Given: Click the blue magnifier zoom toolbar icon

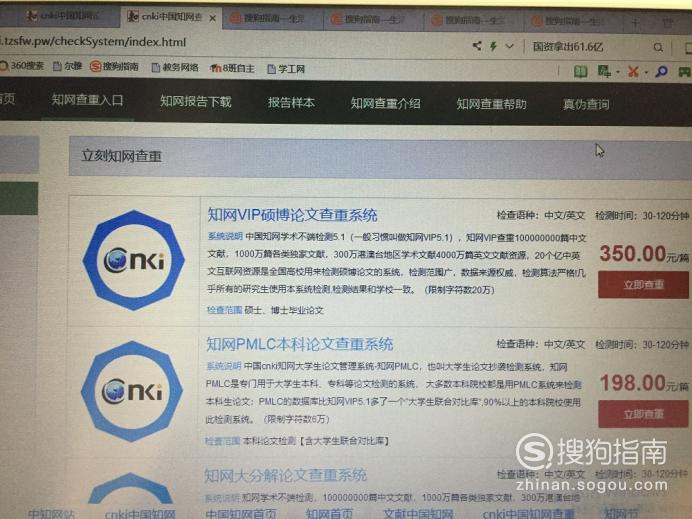Looking at the screenshot, I should click(x=661, y=71).
